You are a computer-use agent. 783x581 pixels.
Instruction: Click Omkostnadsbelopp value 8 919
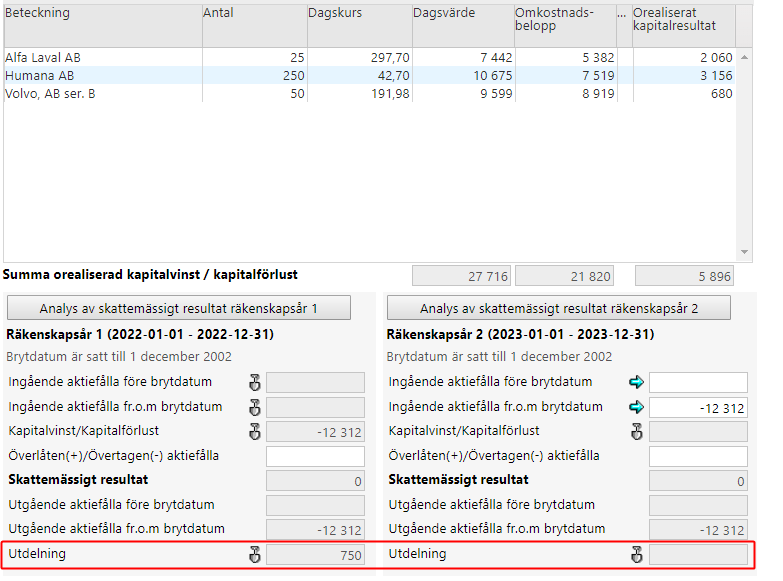coord(598,94)
